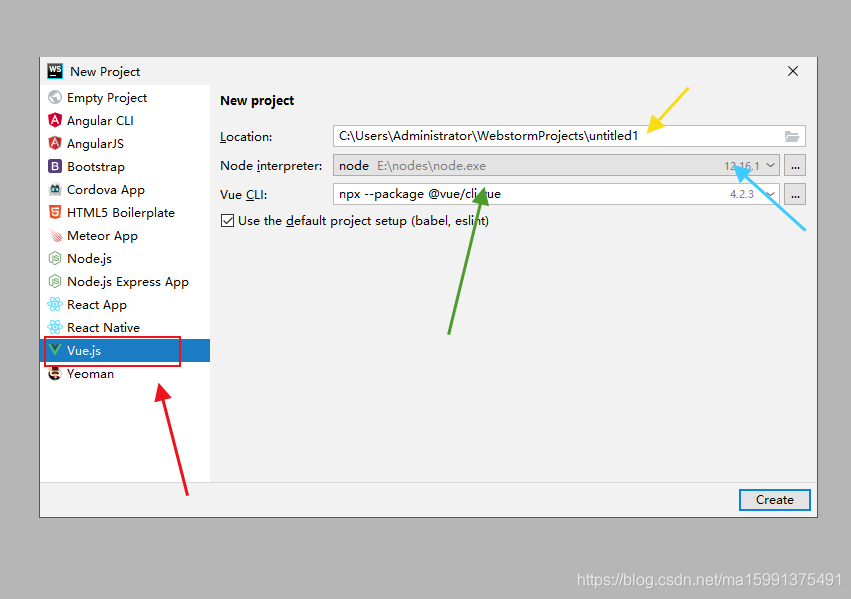Click the Empty Project globe icon
Viewport: 851px width, 599px height.
coord(55,97)
